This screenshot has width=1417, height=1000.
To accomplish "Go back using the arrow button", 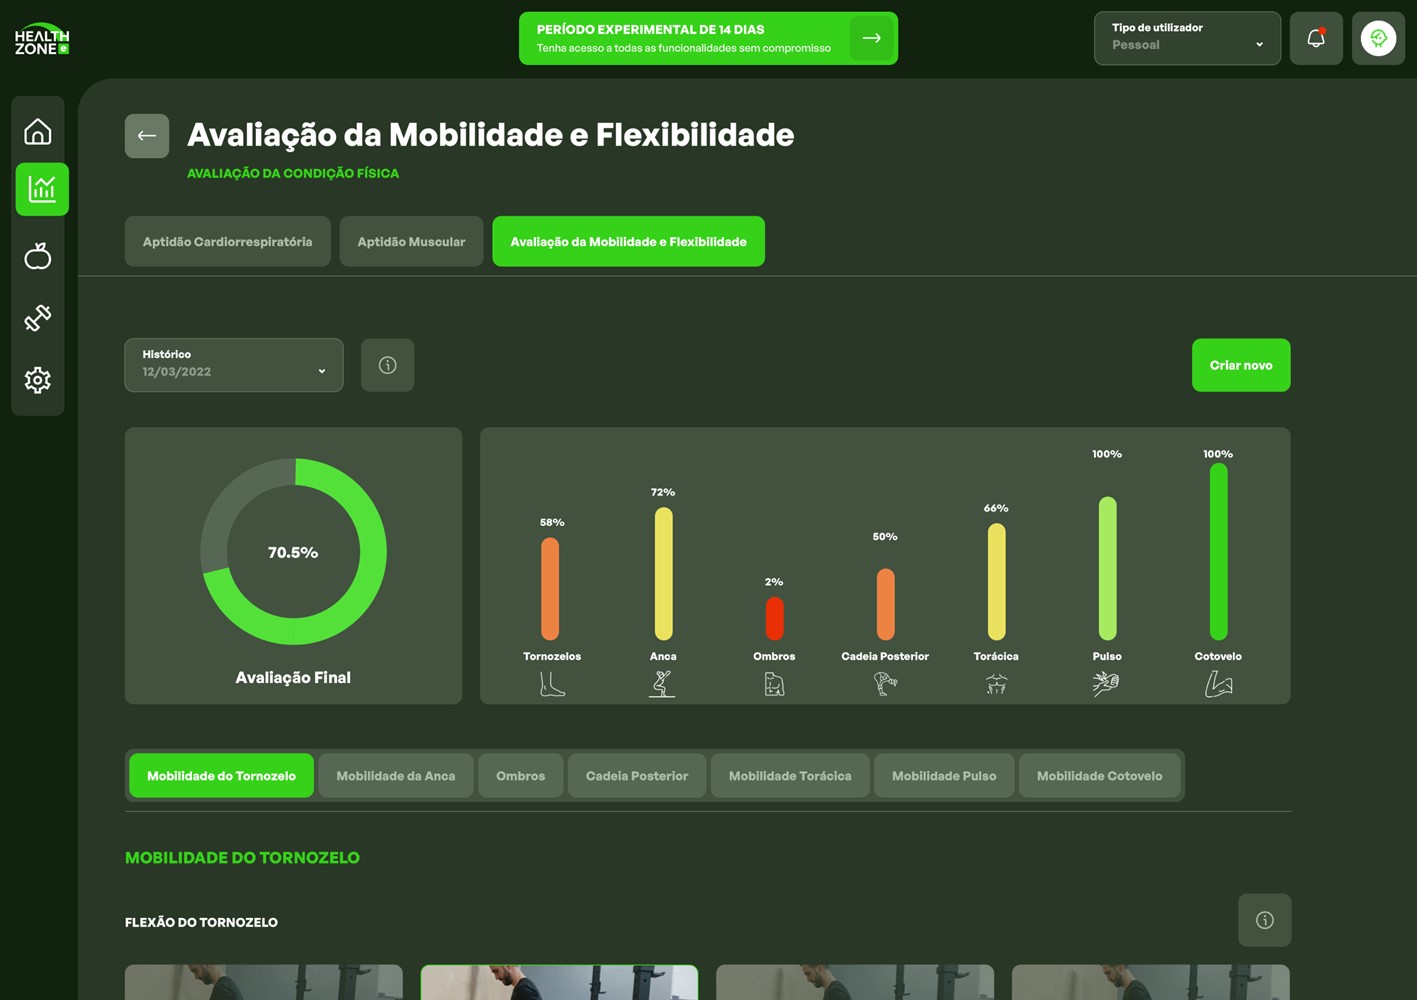I will point(147,136).
